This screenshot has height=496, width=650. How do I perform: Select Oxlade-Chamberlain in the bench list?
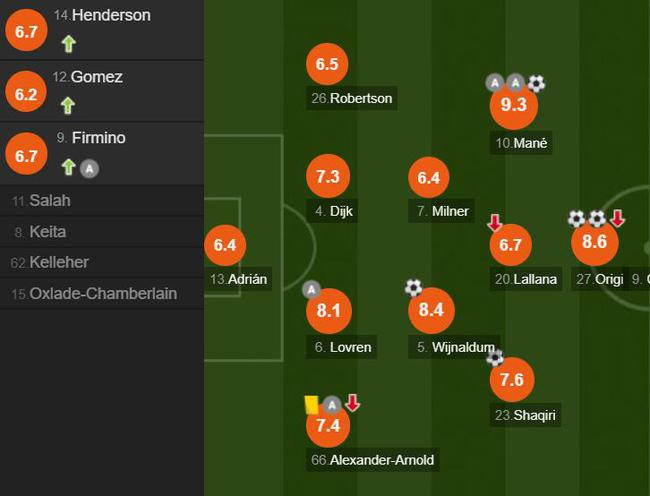(x=100, y=294)
